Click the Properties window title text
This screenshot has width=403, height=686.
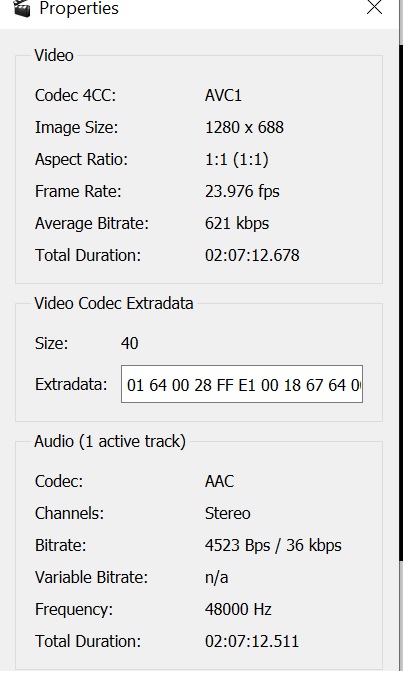[x=79, y=8]
